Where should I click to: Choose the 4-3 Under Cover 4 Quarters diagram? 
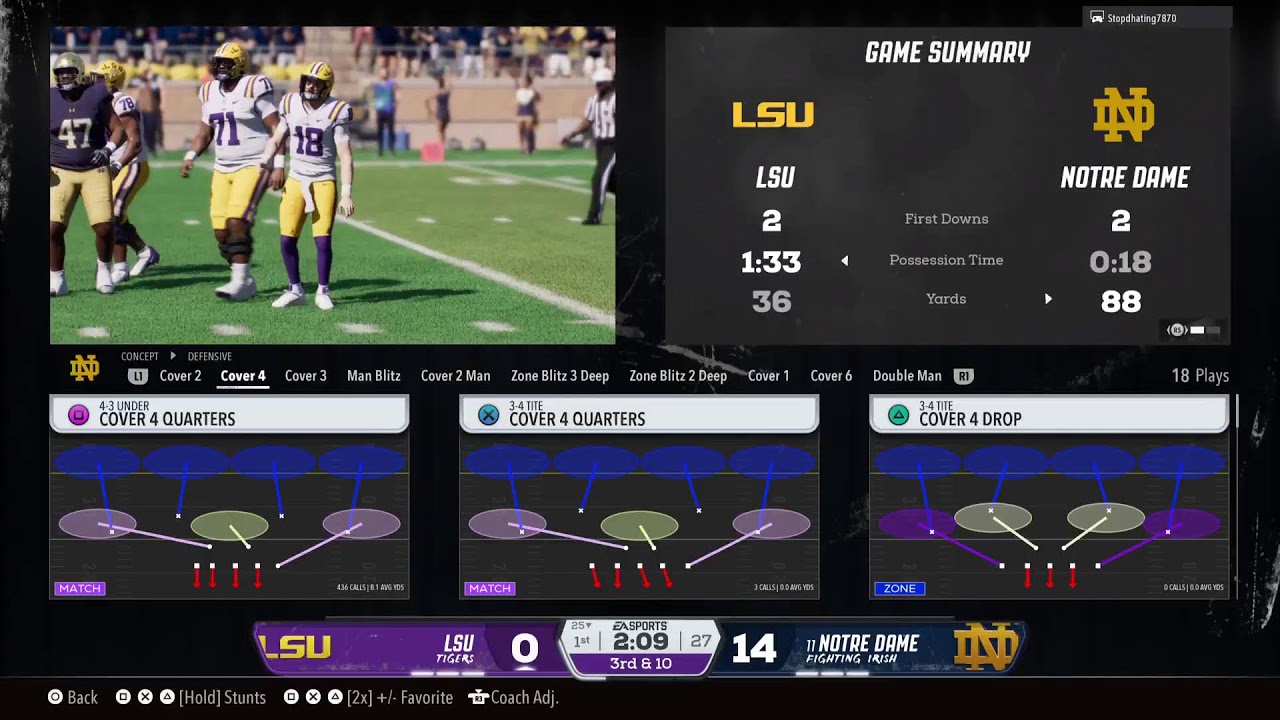click(x=229, y=516)
